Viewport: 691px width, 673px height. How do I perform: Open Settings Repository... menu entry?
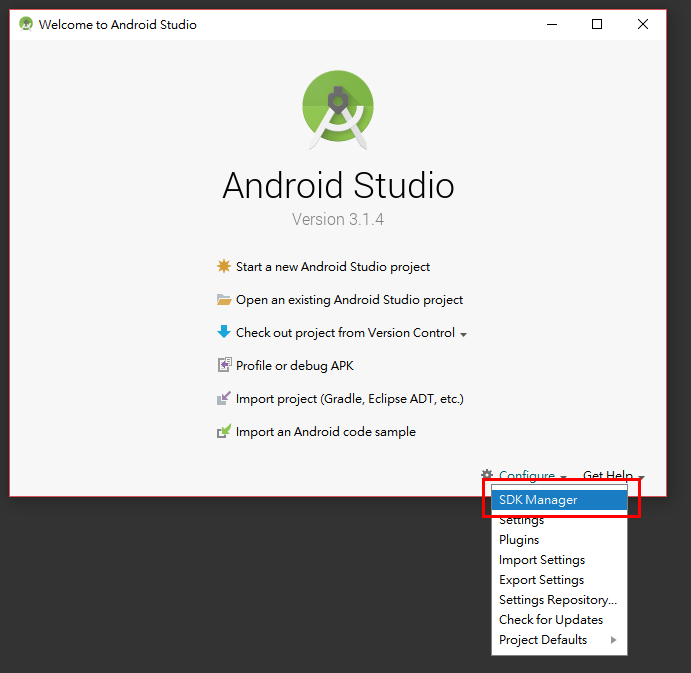559,599
